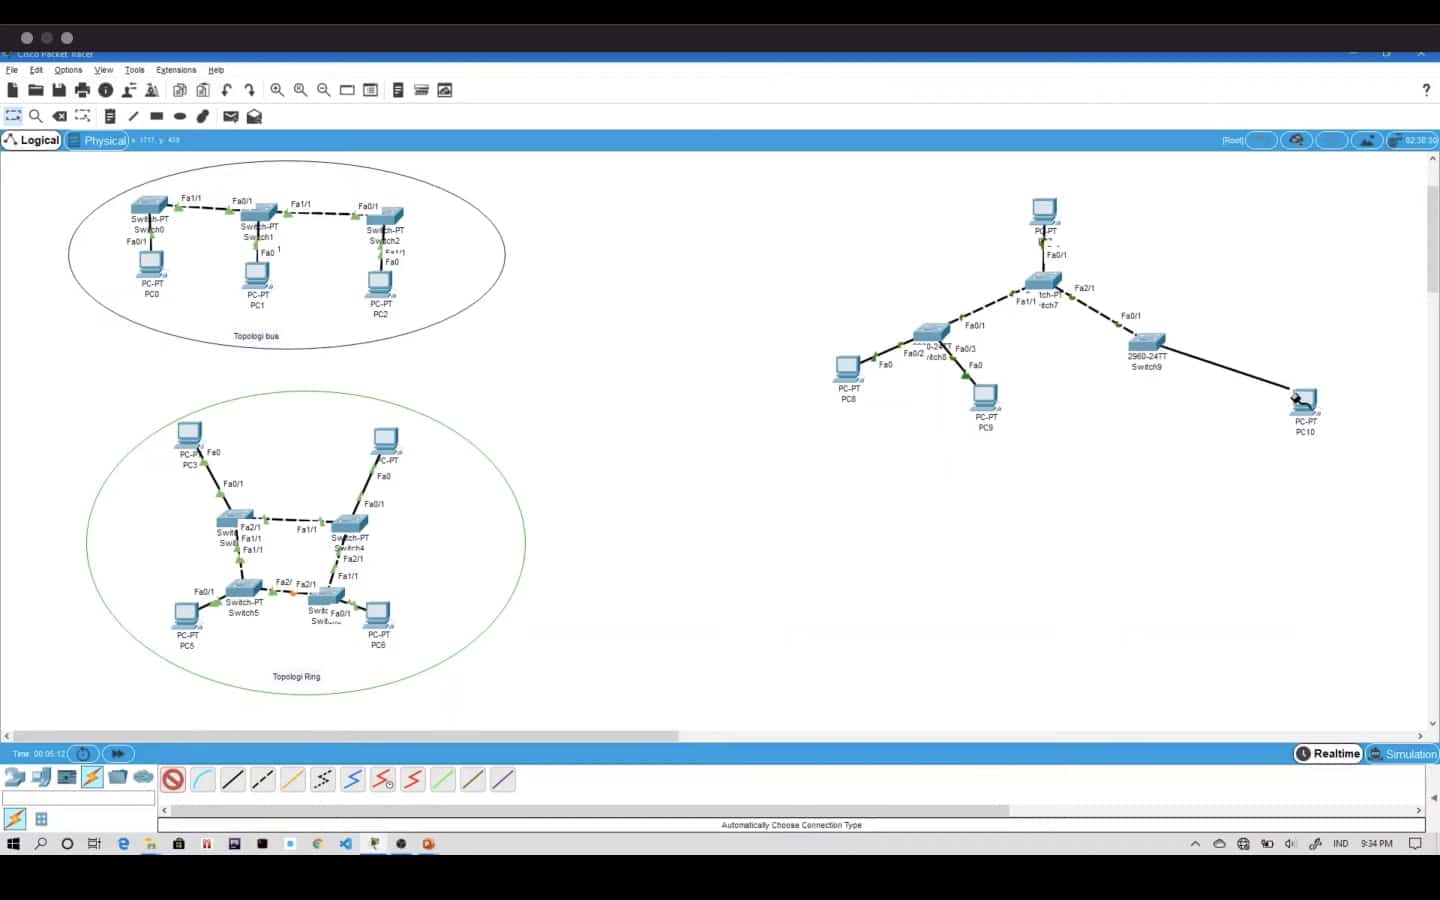
Task: Open the Windows notification tray chevron
Action: tap(1195, 844)
